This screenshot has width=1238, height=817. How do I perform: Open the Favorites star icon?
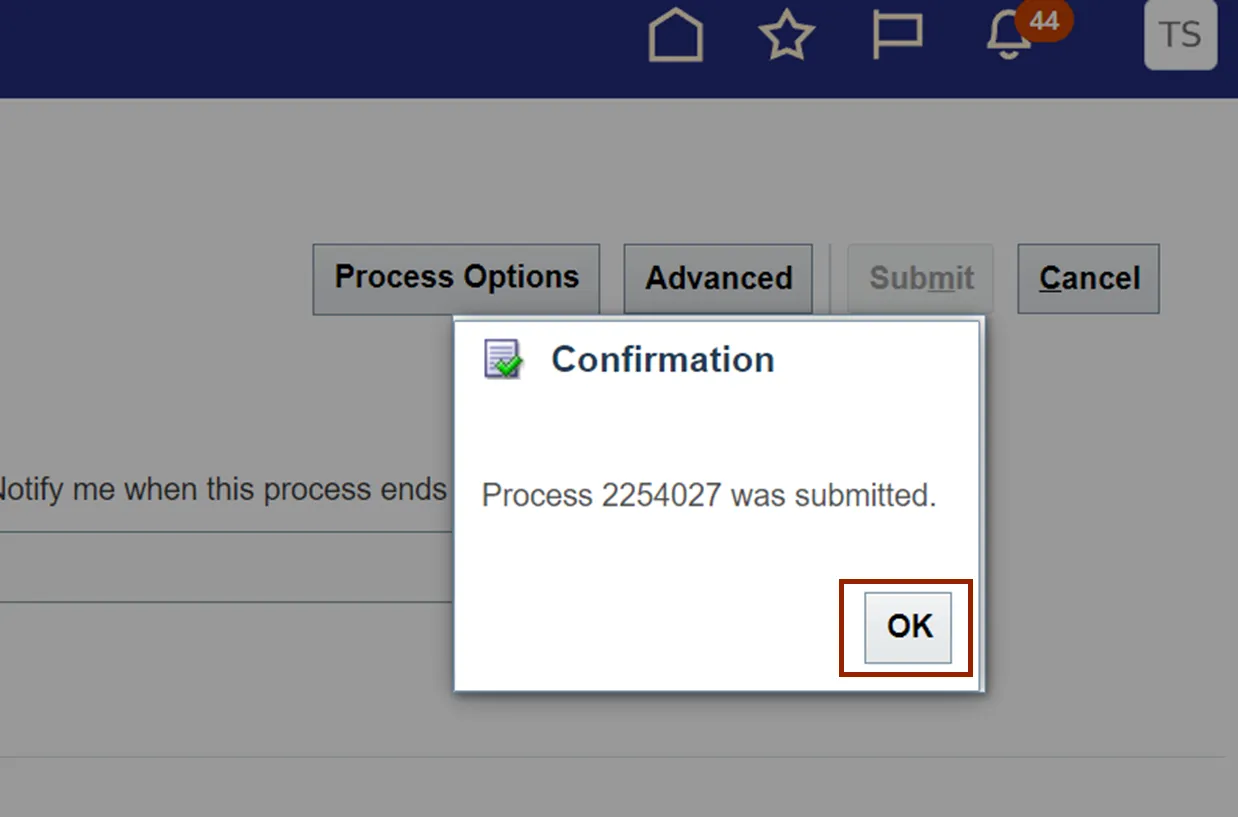pyautogui.click(x=787, y=37)
